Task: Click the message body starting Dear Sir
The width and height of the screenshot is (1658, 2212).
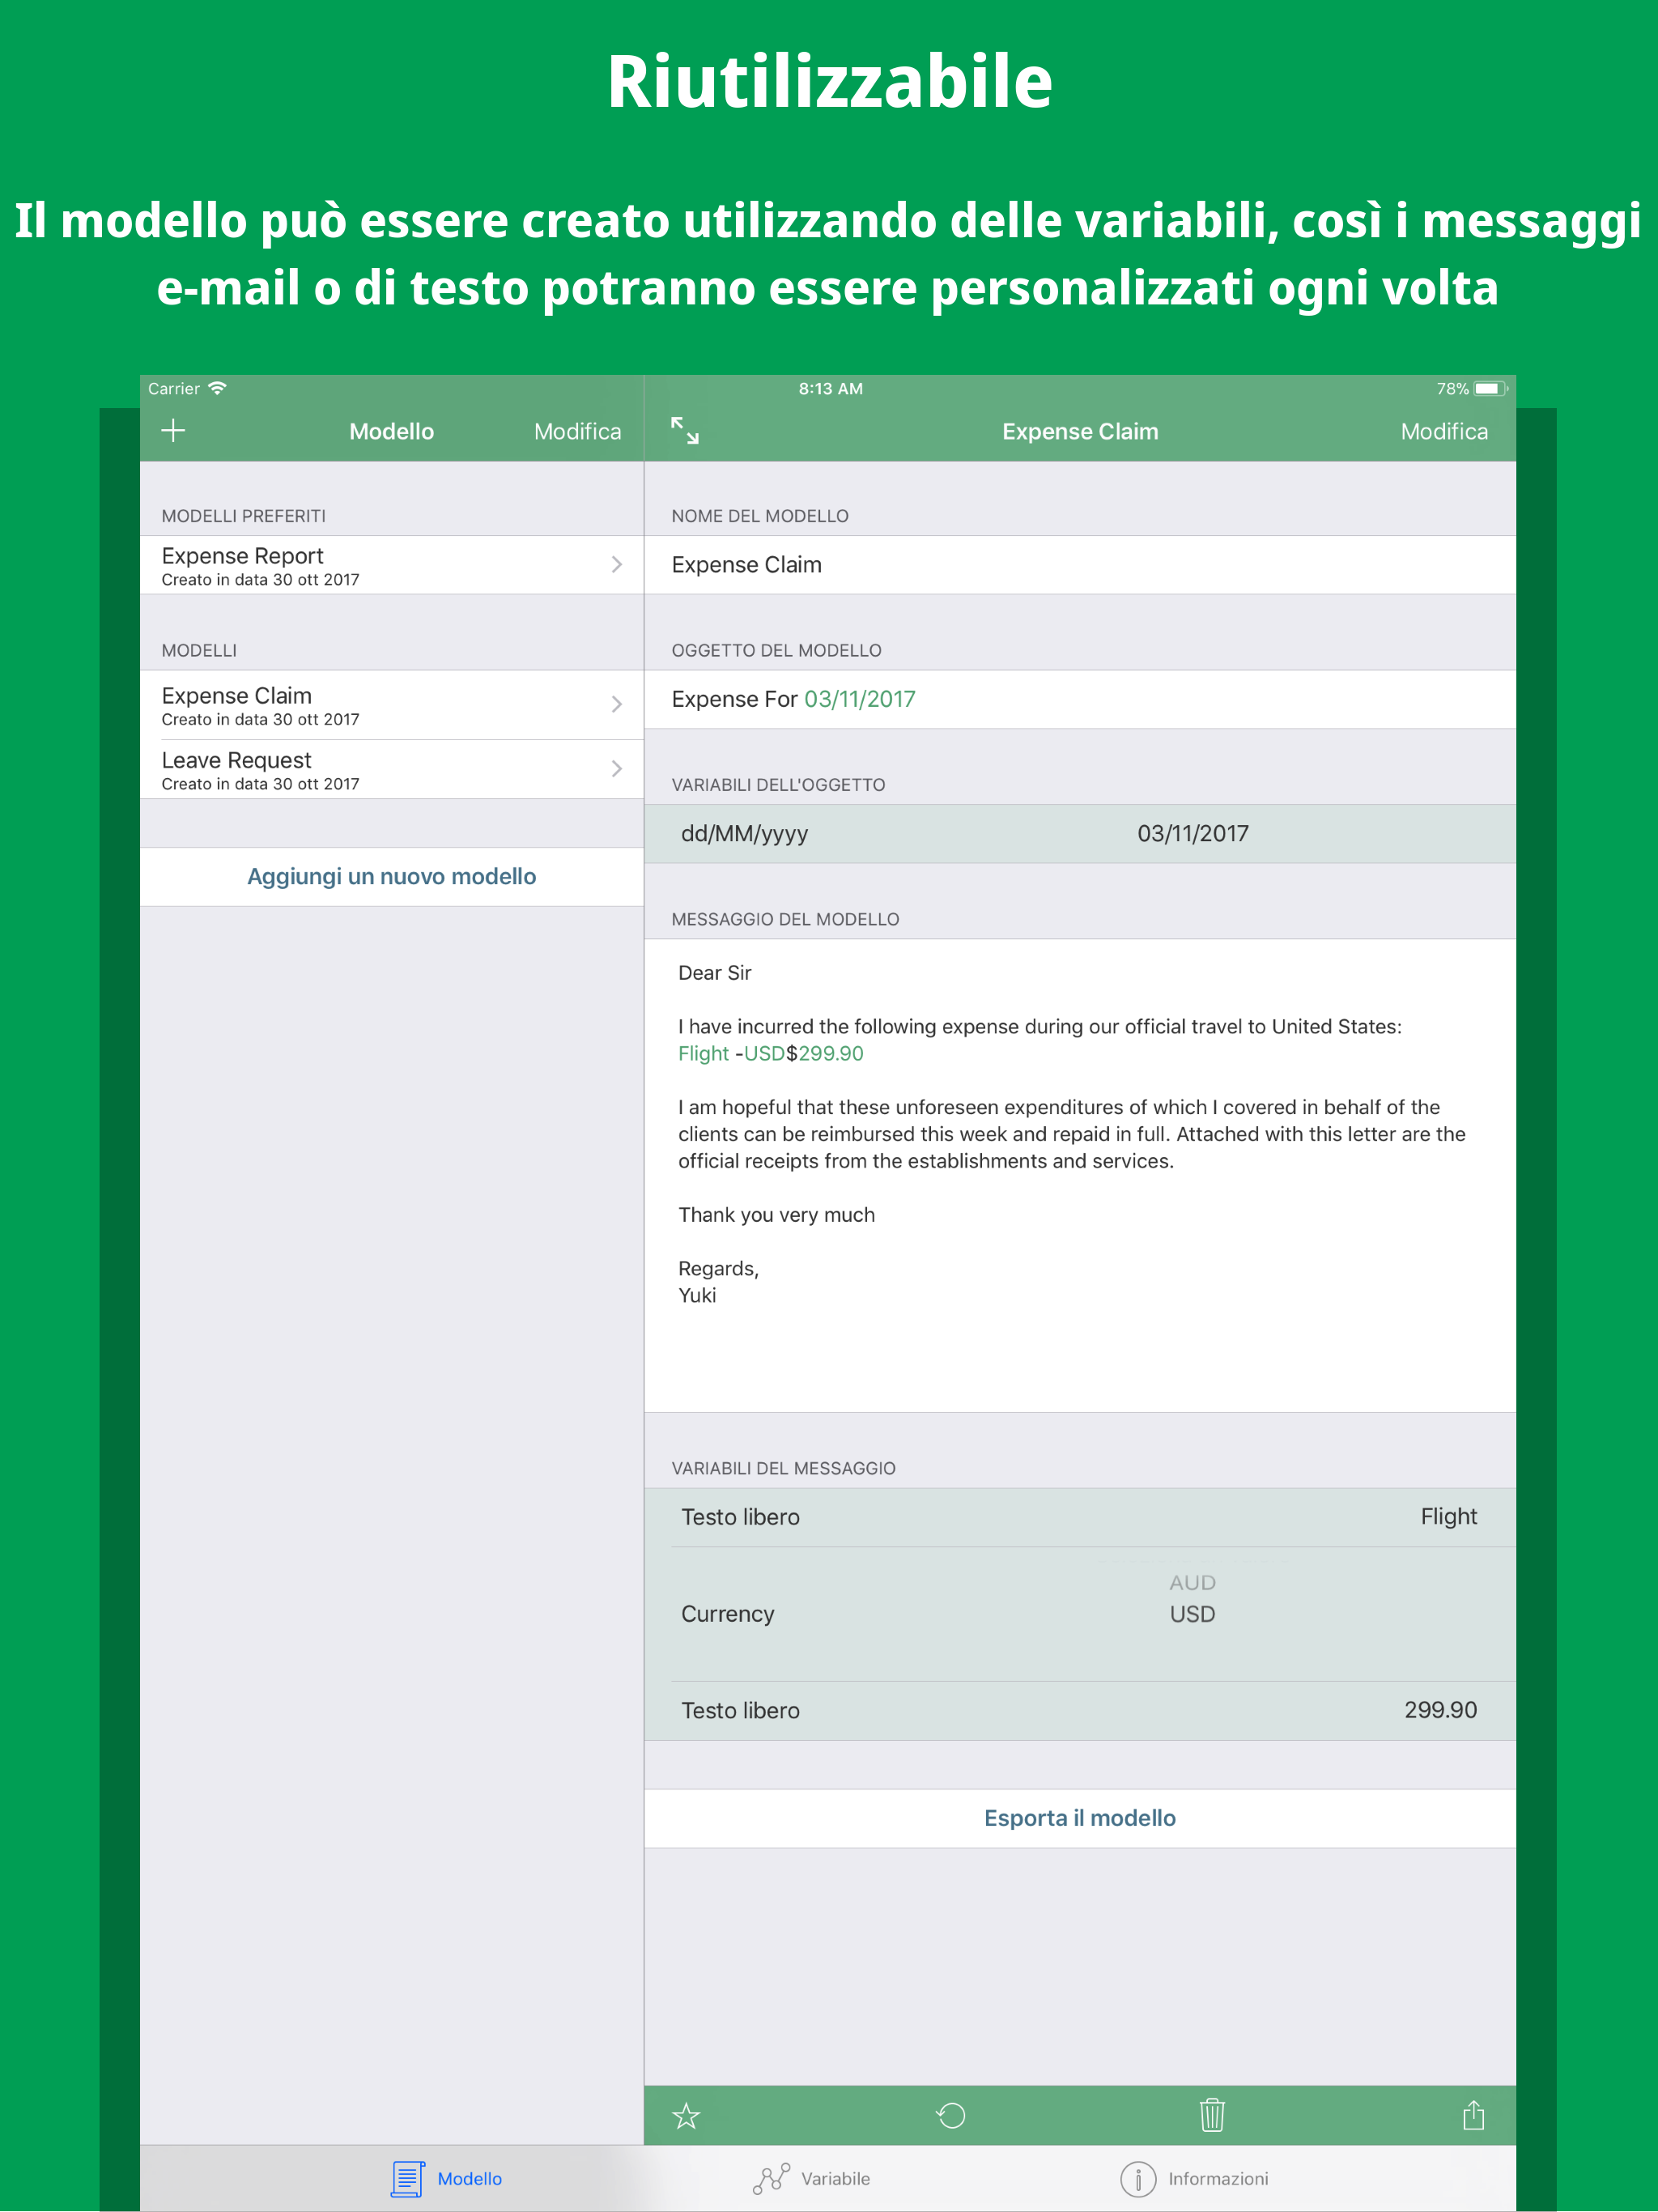Action: (1080, 1175)
